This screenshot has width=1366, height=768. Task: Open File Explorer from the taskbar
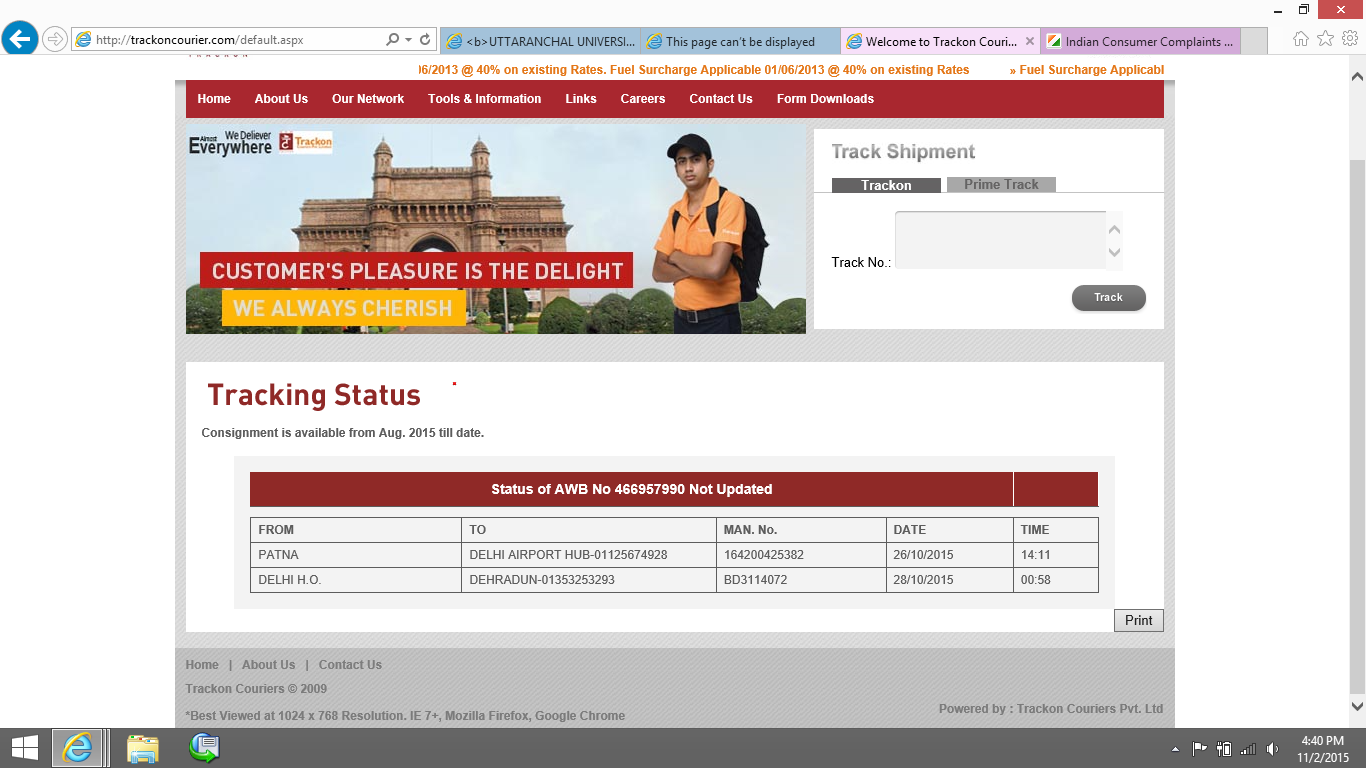[x=143, y=748]
